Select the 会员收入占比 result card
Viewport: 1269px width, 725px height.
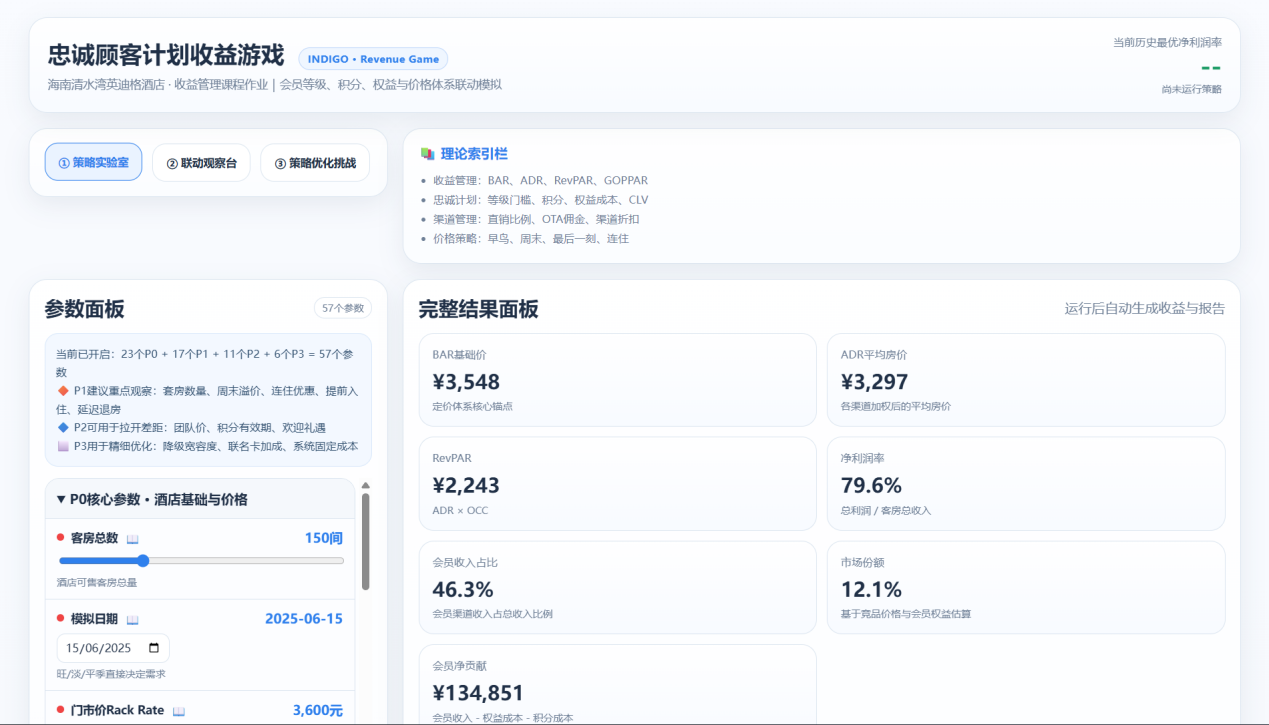click(x=617, y=588)
